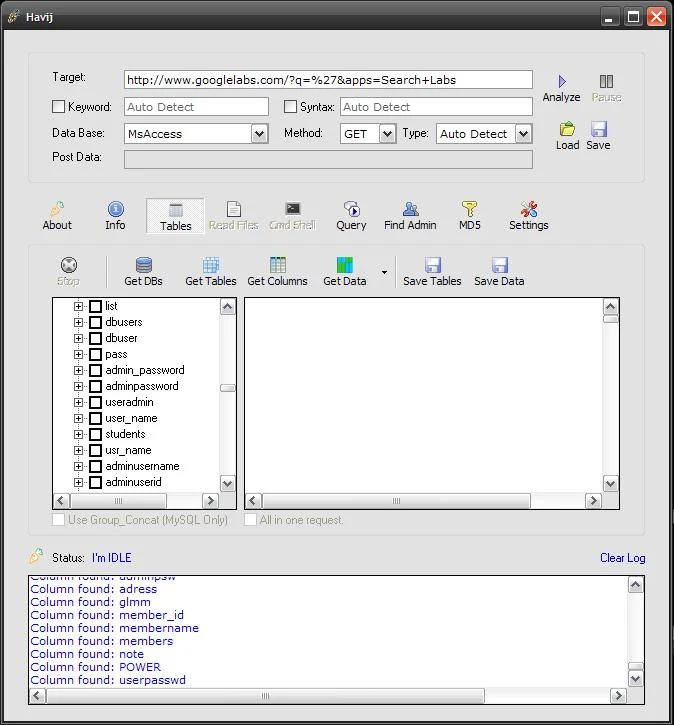
Task: Open the Data Base MsAccess dropdown
Action: (259, 134)
